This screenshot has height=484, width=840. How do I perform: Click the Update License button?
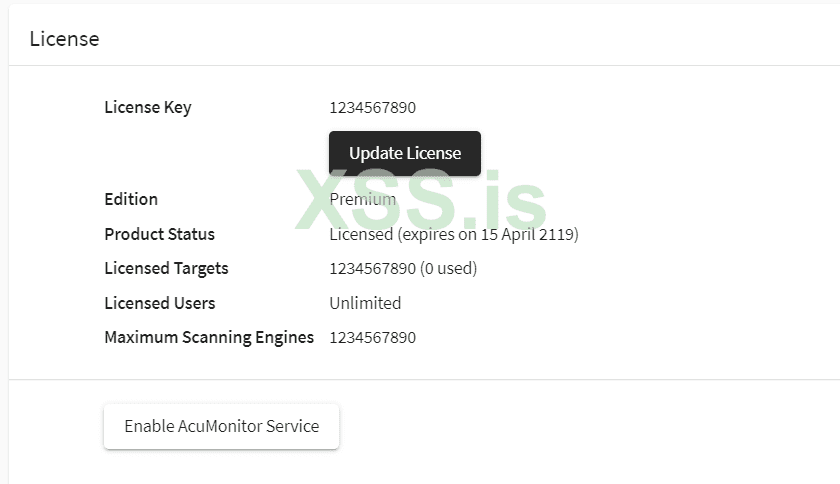[x=405, y=154]
